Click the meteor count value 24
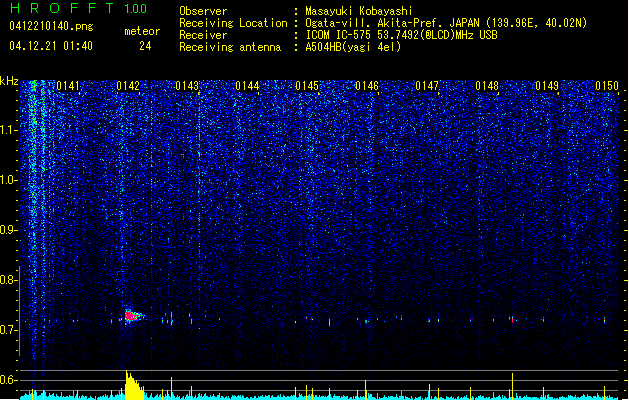This screenshot has height=400, width=629. (145, 46)
